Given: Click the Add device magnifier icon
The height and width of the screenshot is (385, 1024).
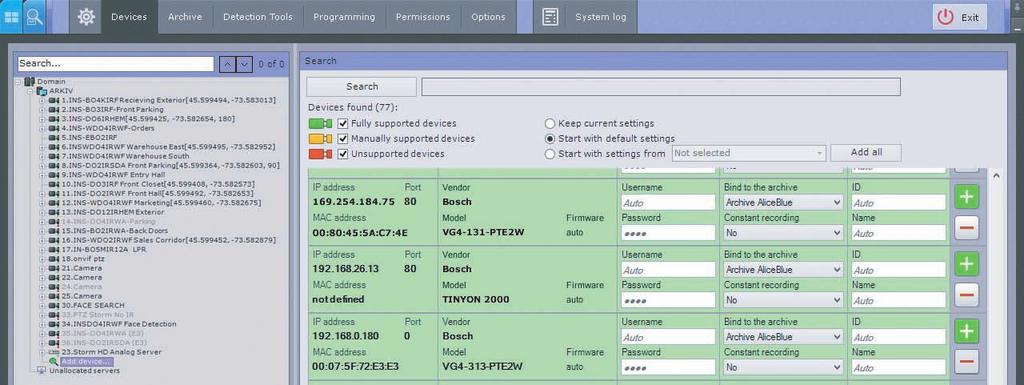Looking at the screenshot, I should tap(54, 361).
